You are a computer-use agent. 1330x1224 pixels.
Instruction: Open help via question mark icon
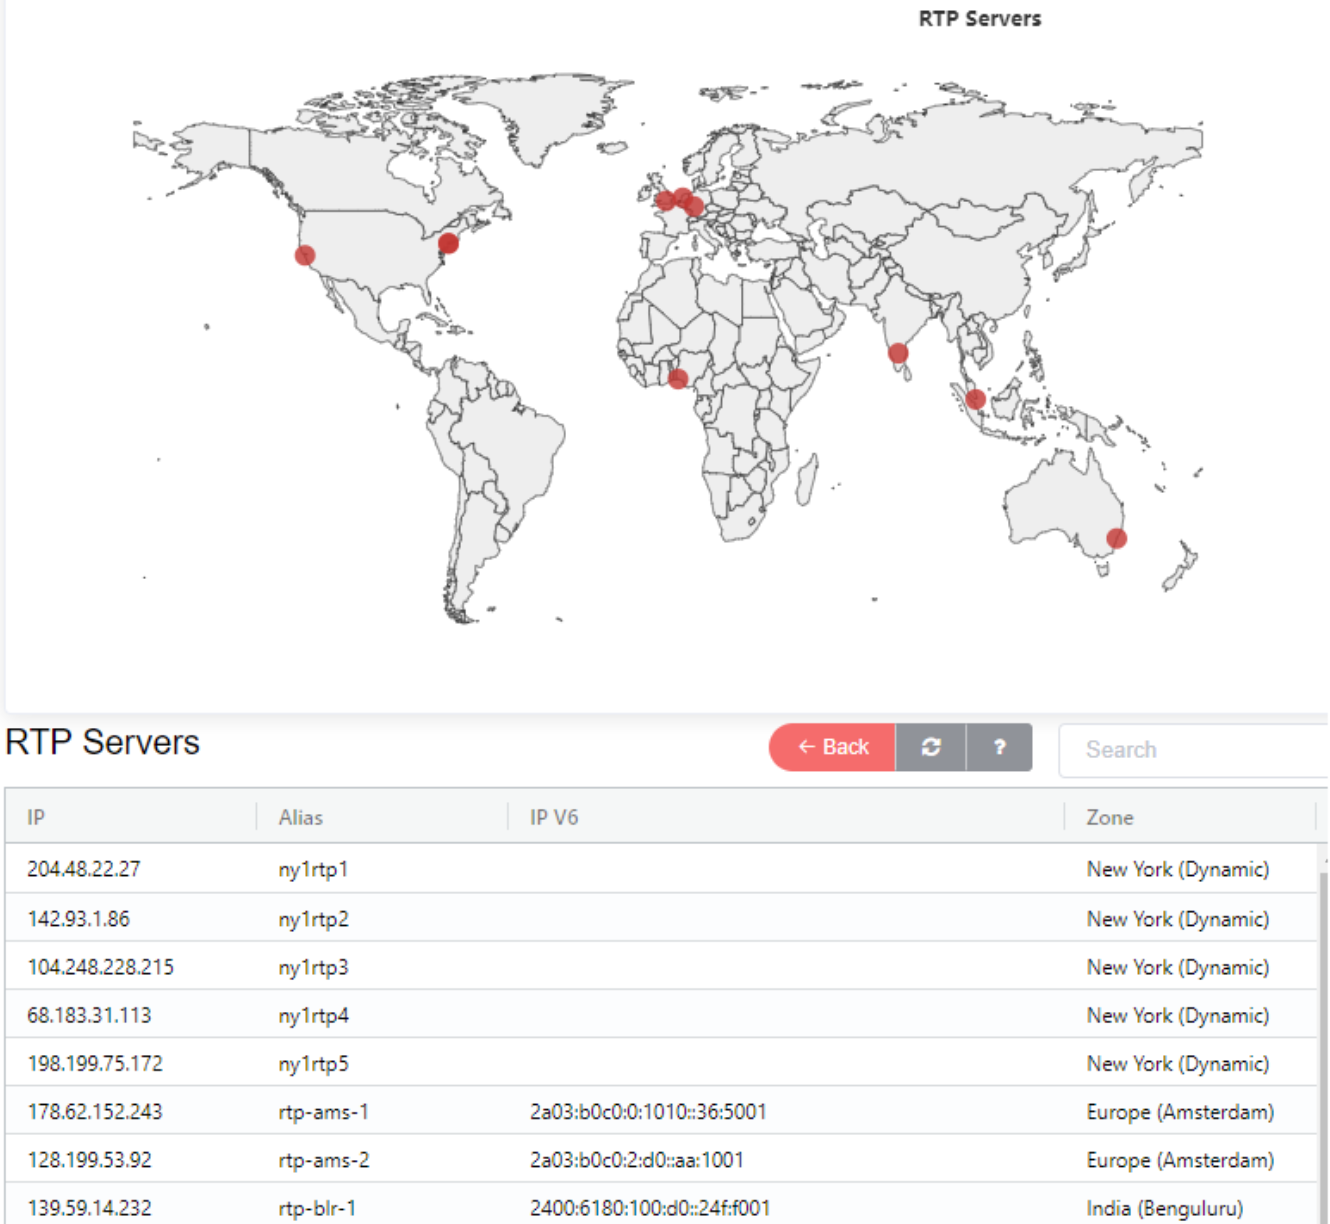point(999,747)
